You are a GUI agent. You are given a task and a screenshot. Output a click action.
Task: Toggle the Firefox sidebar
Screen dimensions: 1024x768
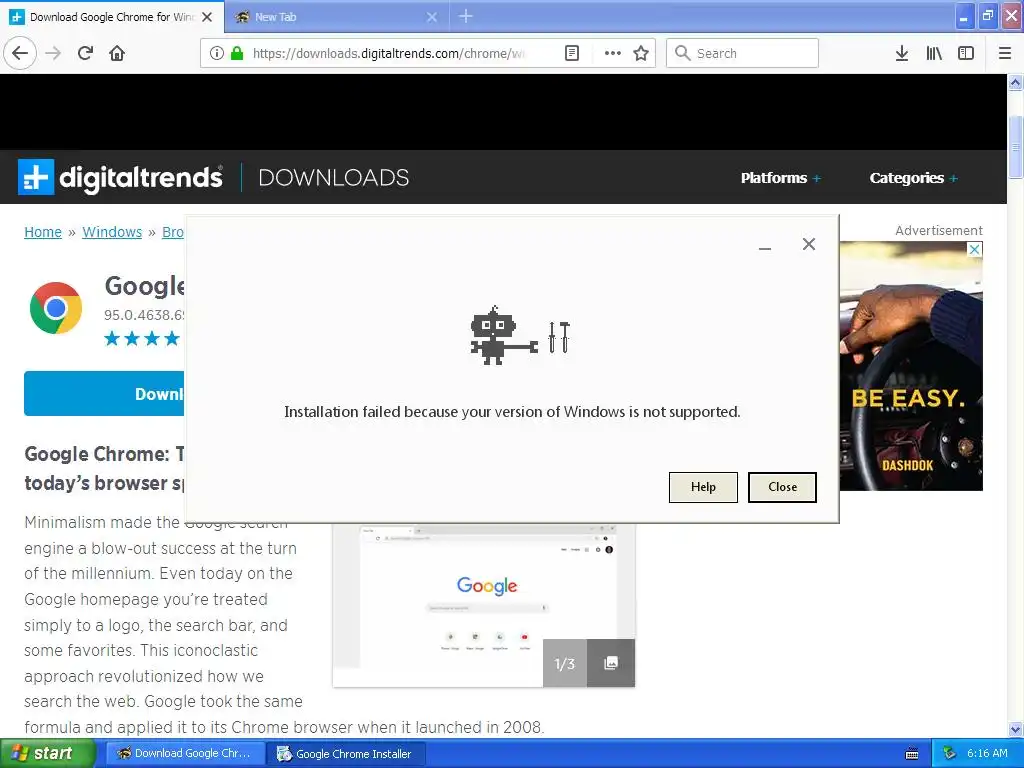pyautogui.click(x=966, y=53)
